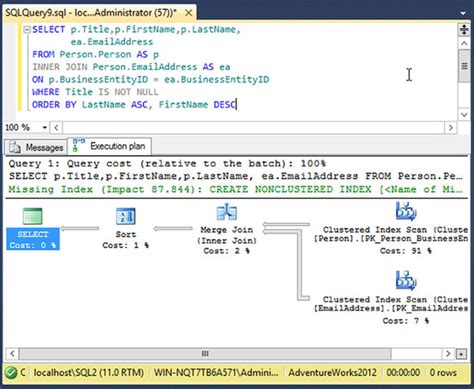The image size is (474, 389).
Task: Click AdventureWorks2012 in the status bar
Action: [x=332, y=372]
